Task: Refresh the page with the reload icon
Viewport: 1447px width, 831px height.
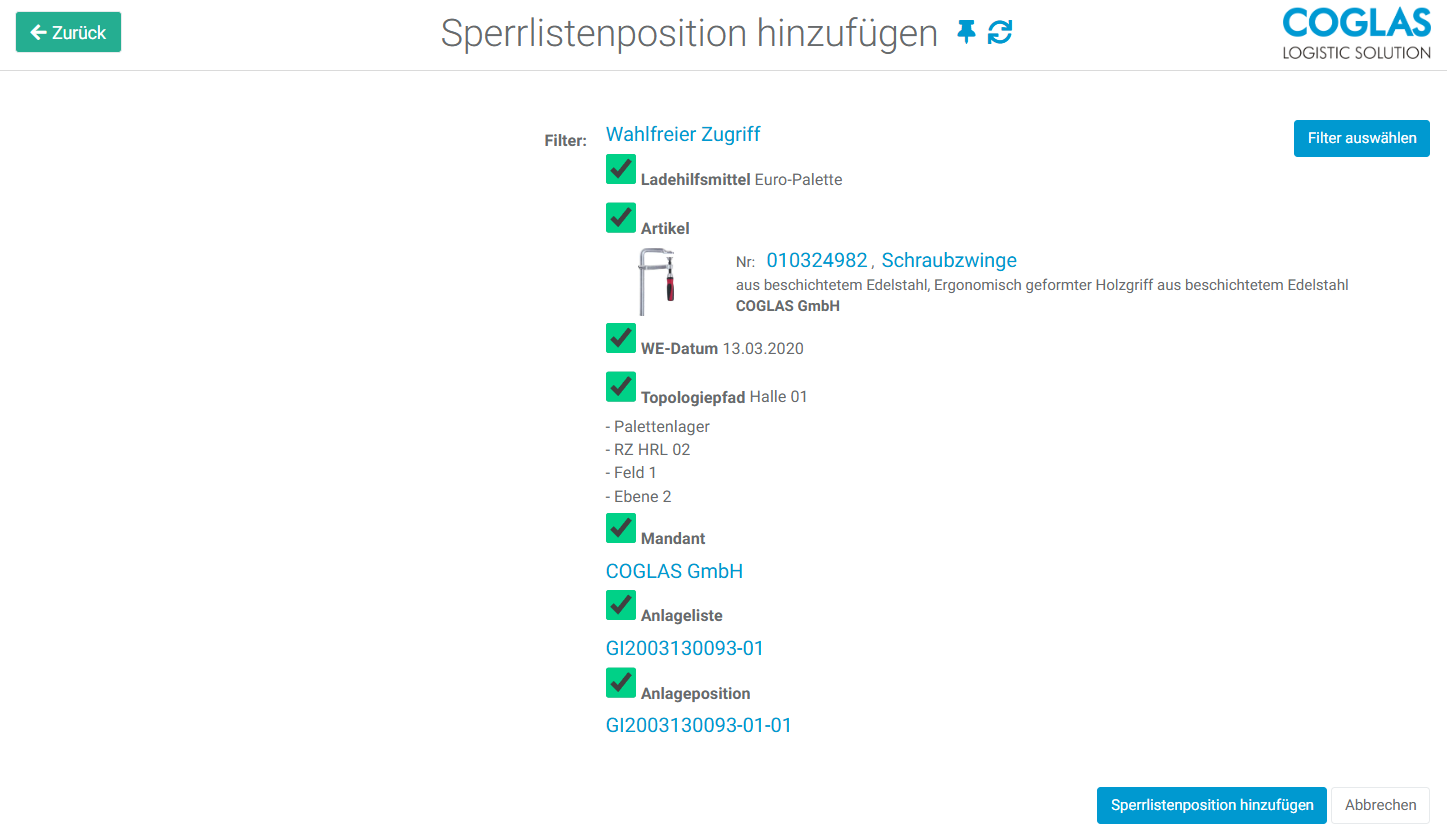Action: (1000, 32)
